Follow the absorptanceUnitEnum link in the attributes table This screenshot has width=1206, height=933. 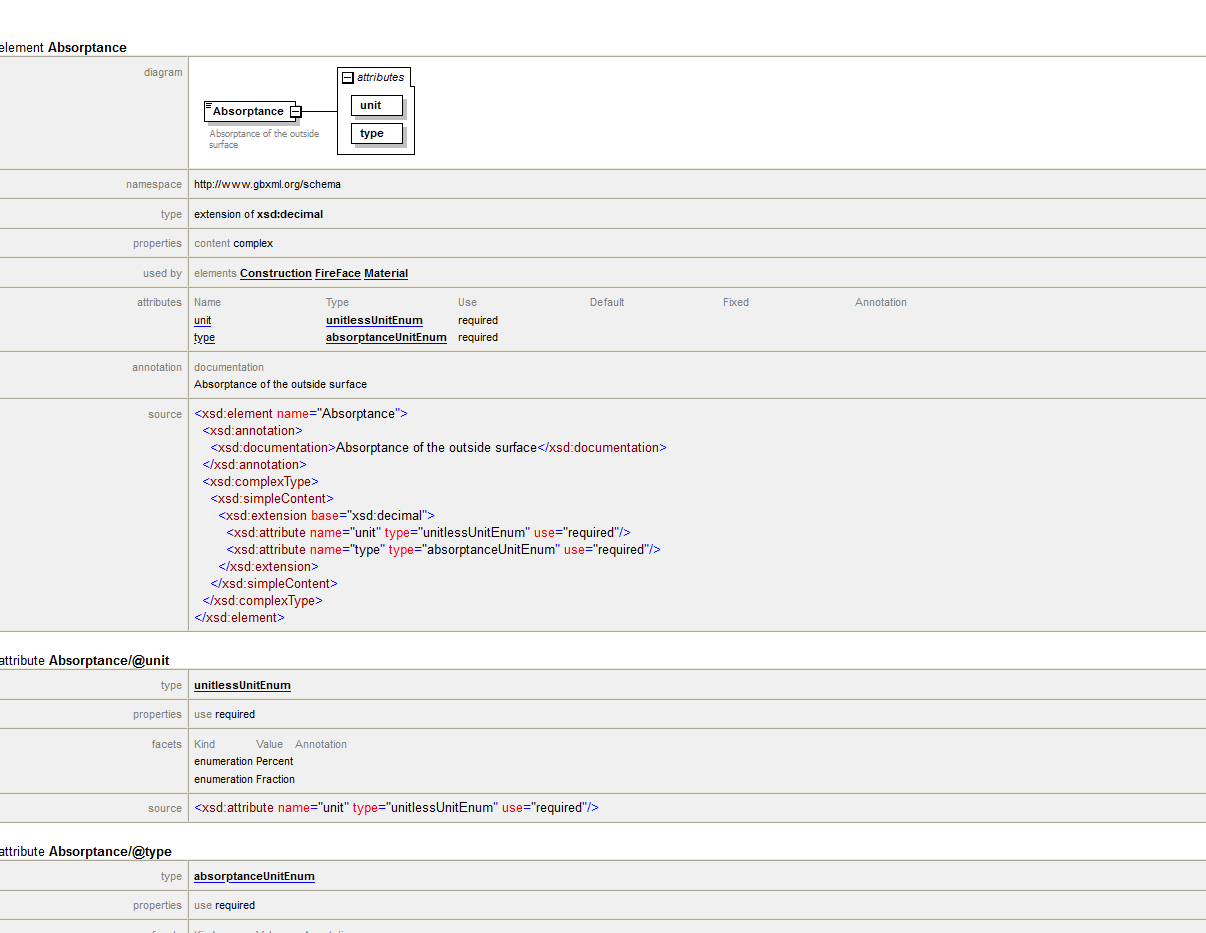coord(386,337)
